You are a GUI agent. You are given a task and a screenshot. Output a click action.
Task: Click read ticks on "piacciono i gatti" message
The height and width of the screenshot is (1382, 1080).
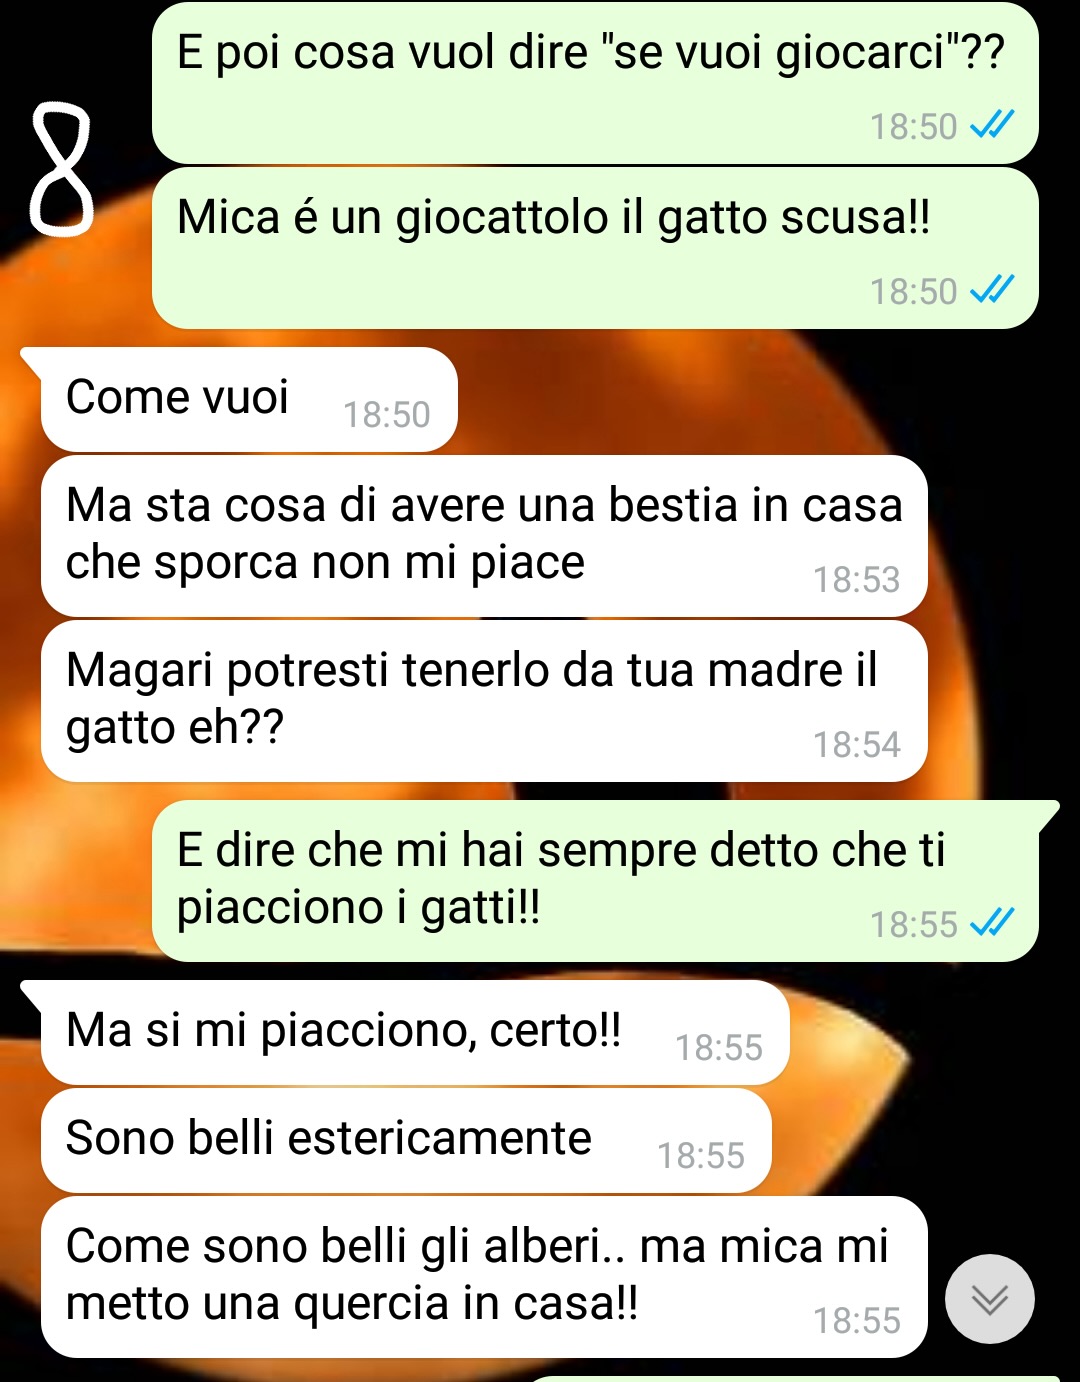(993, 923)
